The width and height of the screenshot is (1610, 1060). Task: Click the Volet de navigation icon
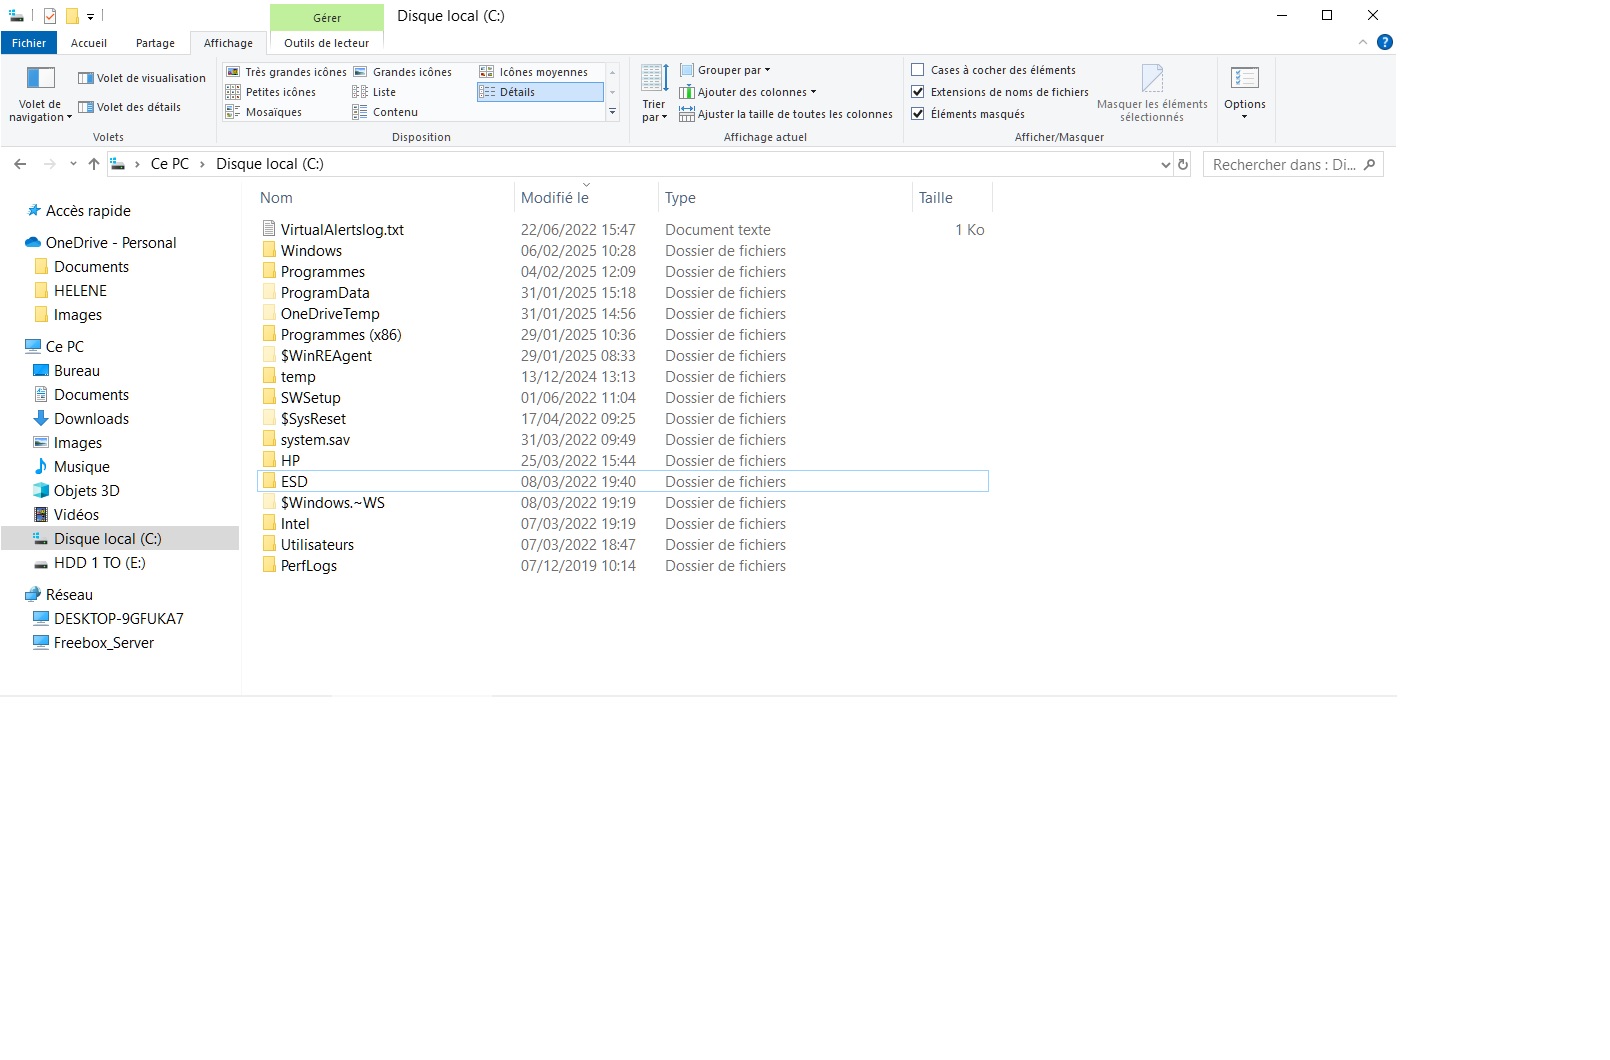pyautogui.click(x=40, y=78)
